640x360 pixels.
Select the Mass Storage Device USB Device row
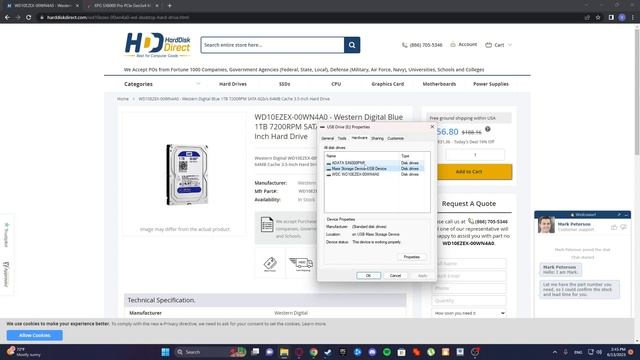[x=374, y=169]
